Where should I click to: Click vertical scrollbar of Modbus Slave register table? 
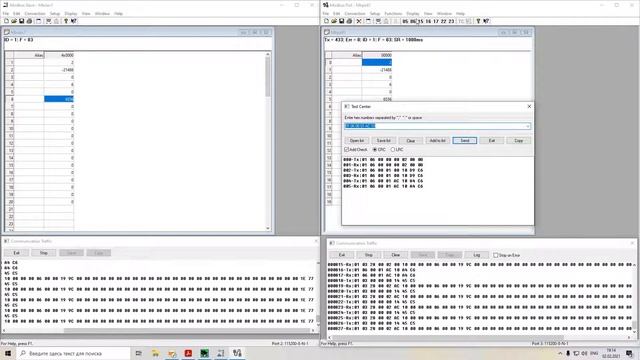[x=268, y=141]
